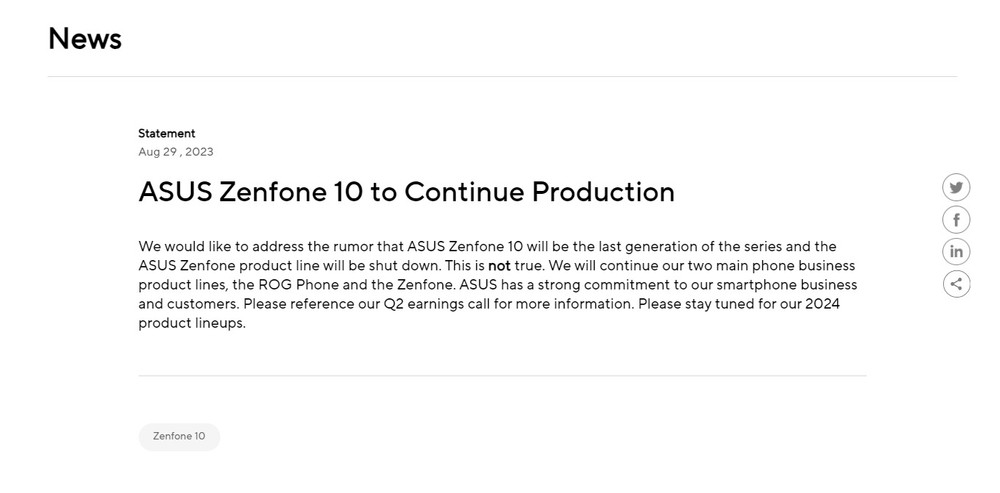Screen dimensions: 1000x493
Task: Click the ASUS Zenfone 10 article title
Action: point(406,192)
